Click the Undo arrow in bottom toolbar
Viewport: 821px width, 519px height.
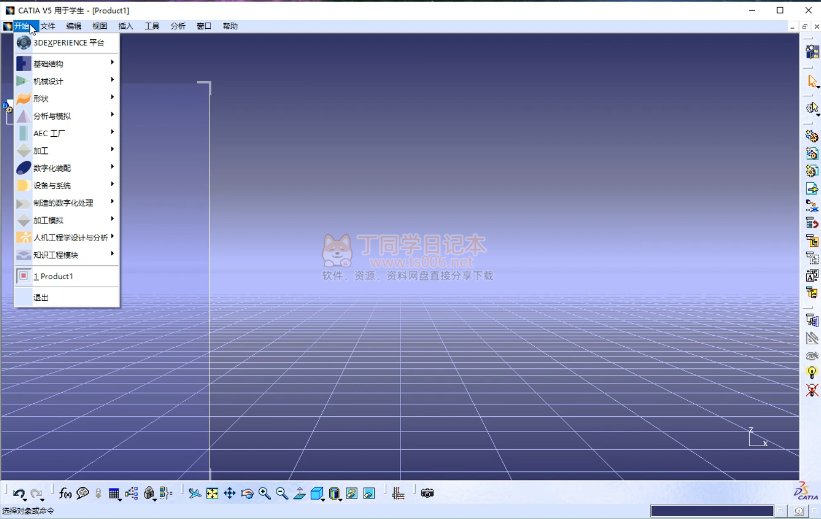coord(18,493)
